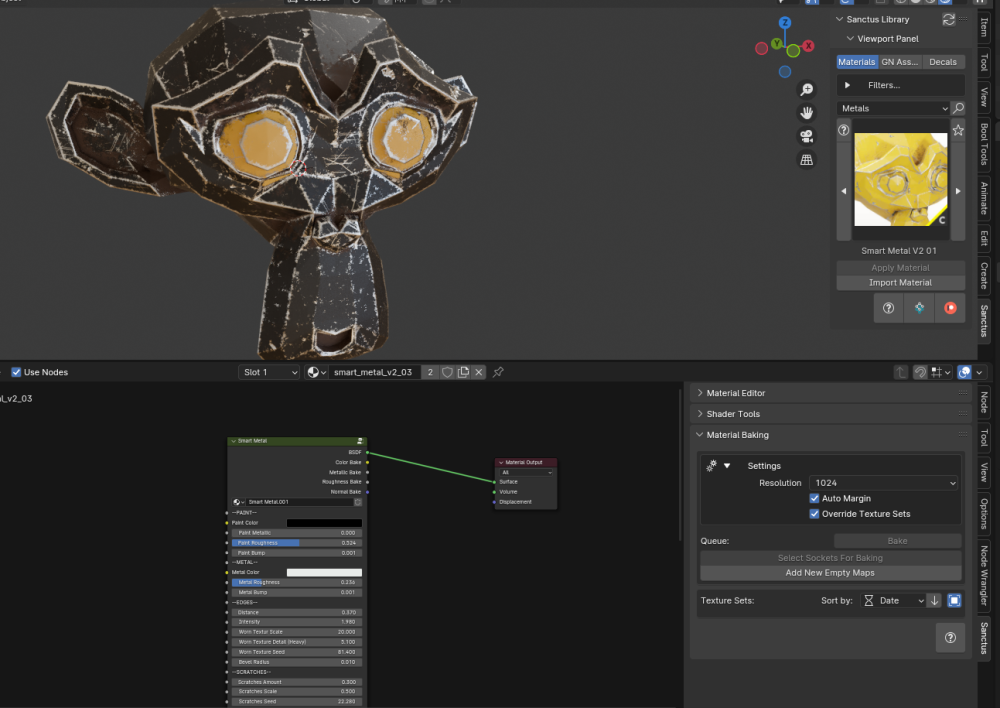Screen dimensions: 1000x708
Task: Open the Slot 1 dropdown
Action: point(269,372)
